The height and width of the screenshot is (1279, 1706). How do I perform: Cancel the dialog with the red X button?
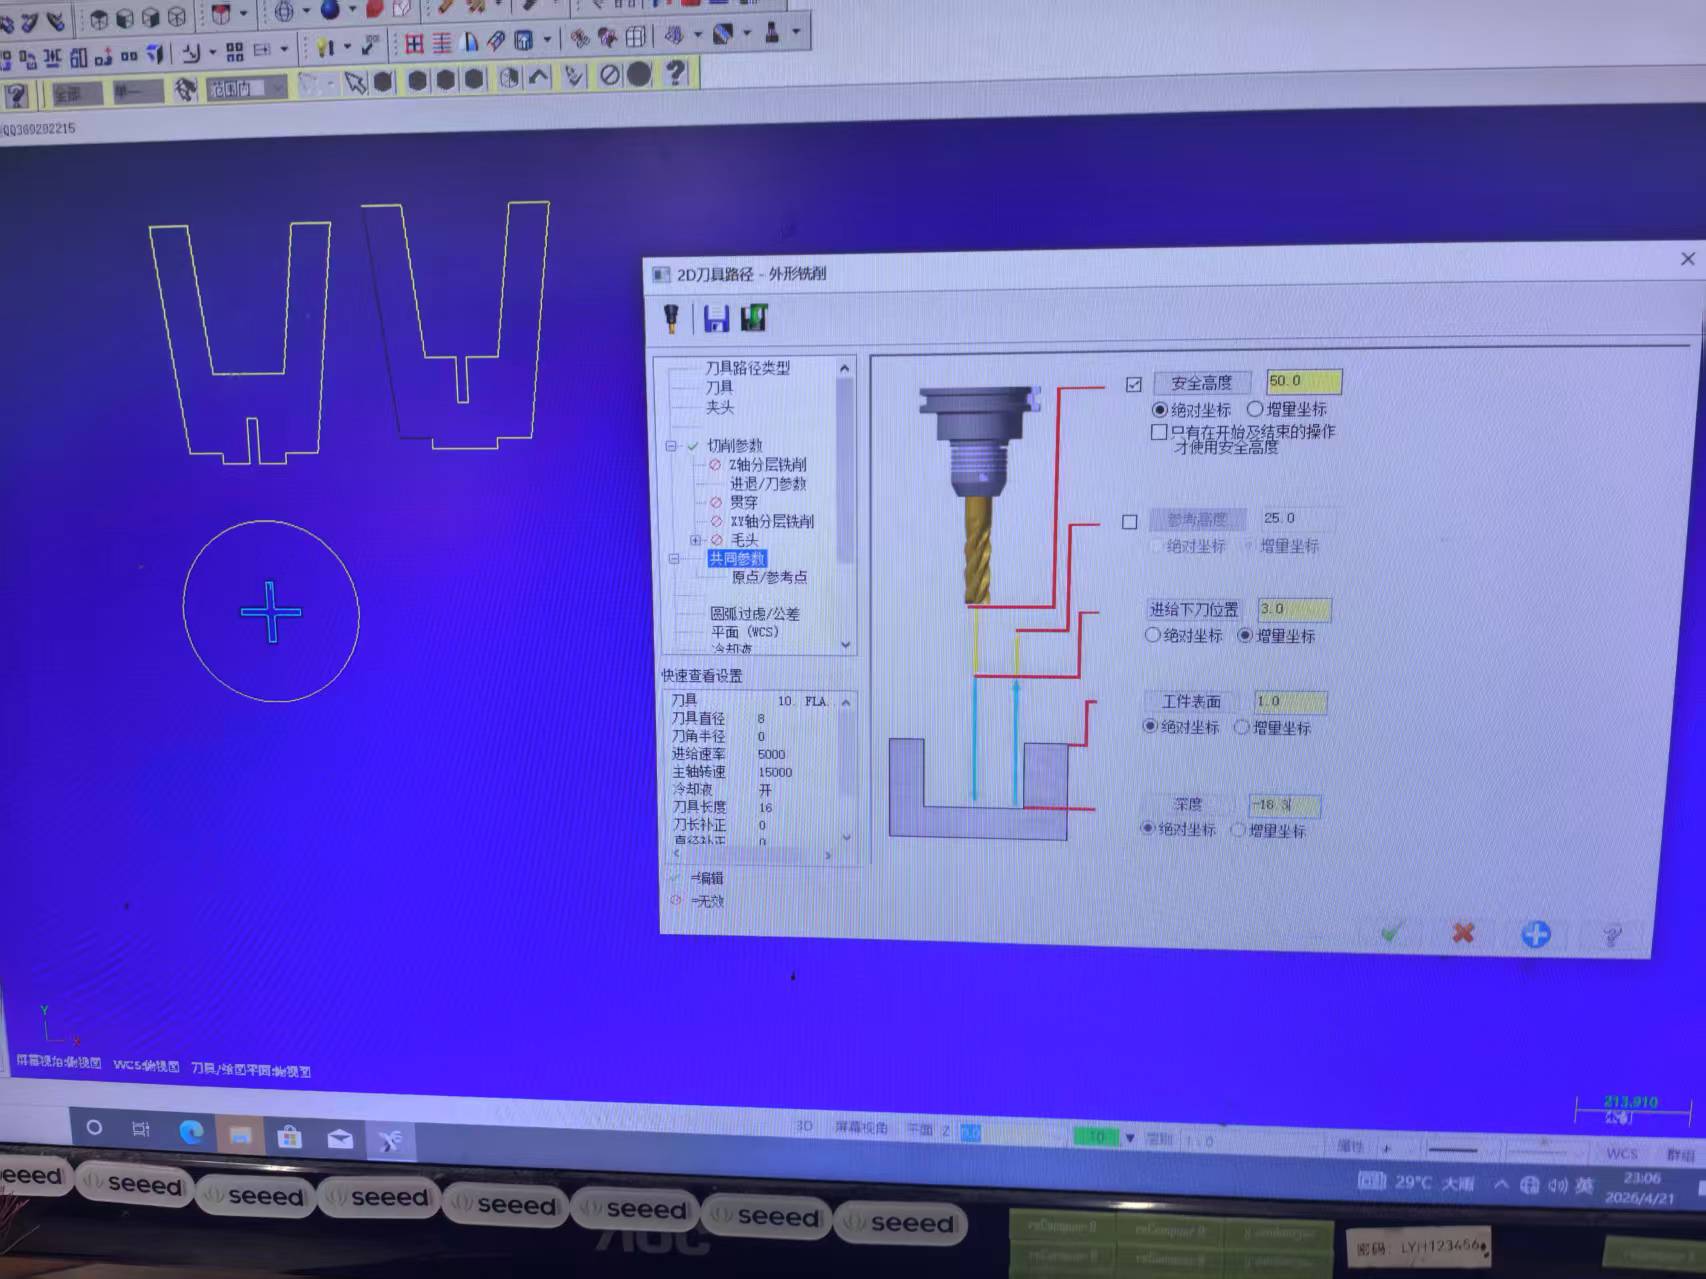tap(1463, 933)
